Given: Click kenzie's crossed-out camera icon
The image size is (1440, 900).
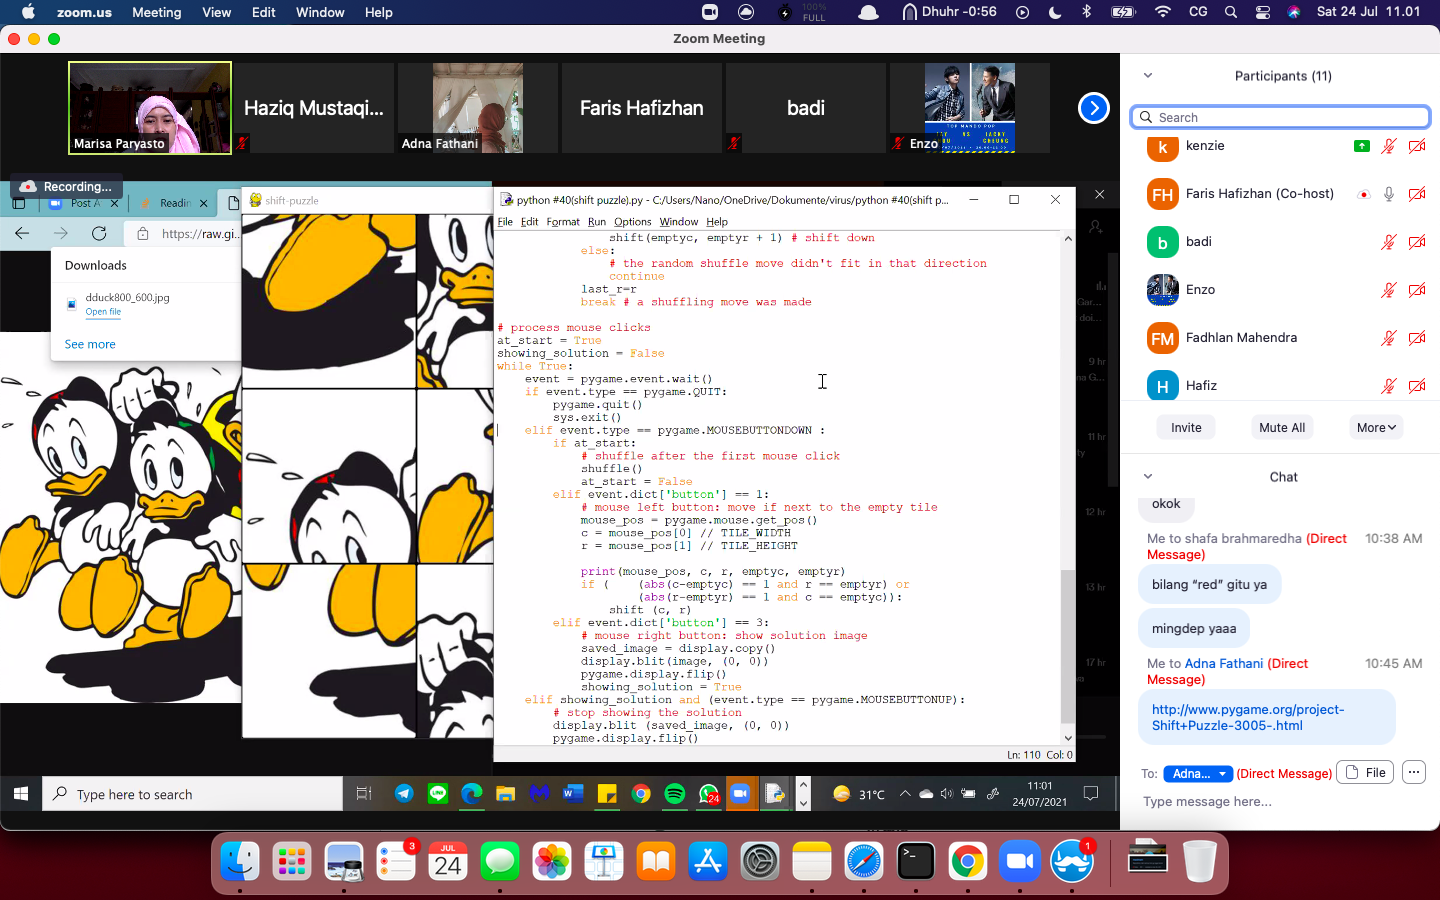Looking at the screenshot, I should pyautogui.click(x=1417, y=146).
